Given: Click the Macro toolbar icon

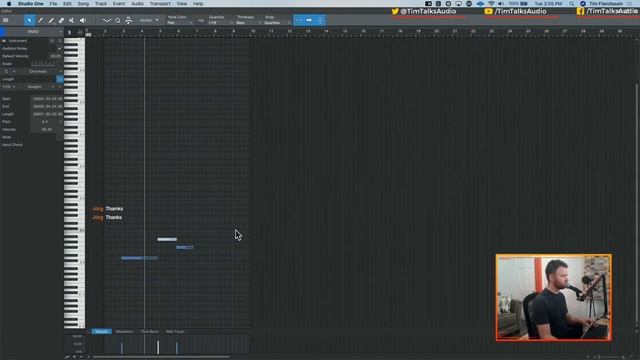Looking at the screenshot, I should point(129,20).
